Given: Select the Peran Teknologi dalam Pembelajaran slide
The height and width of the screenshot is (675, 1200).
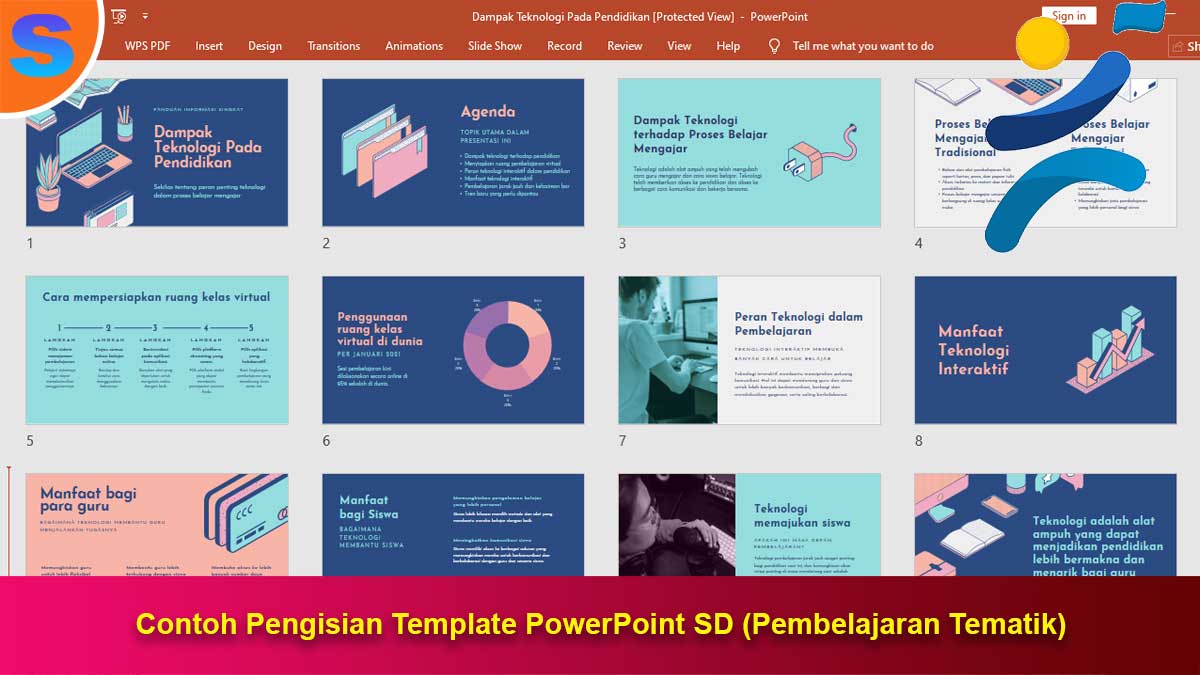Looking at the screenshot, I should pyautogui.click(x=749, y=350).
